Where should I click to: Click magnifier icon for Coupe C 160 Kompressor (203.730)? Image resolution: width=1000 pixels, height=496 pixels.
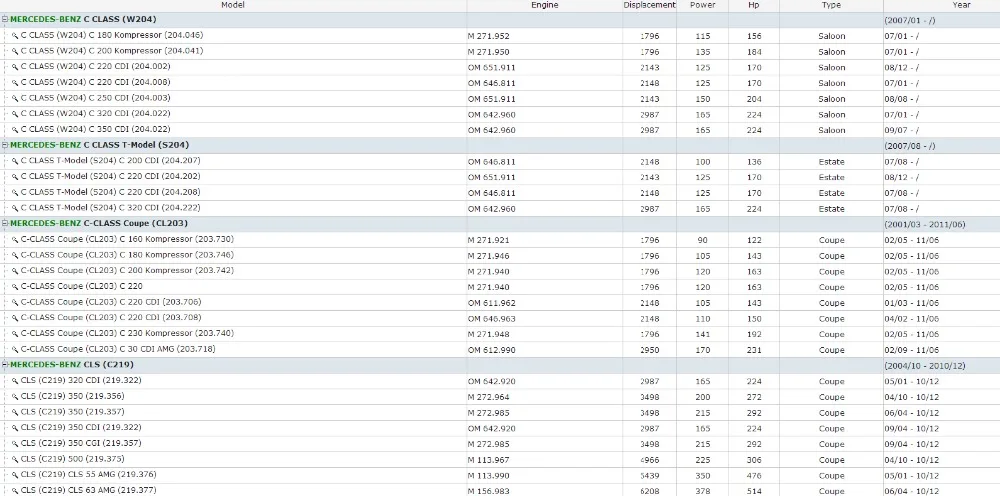[x=15, y=240]
